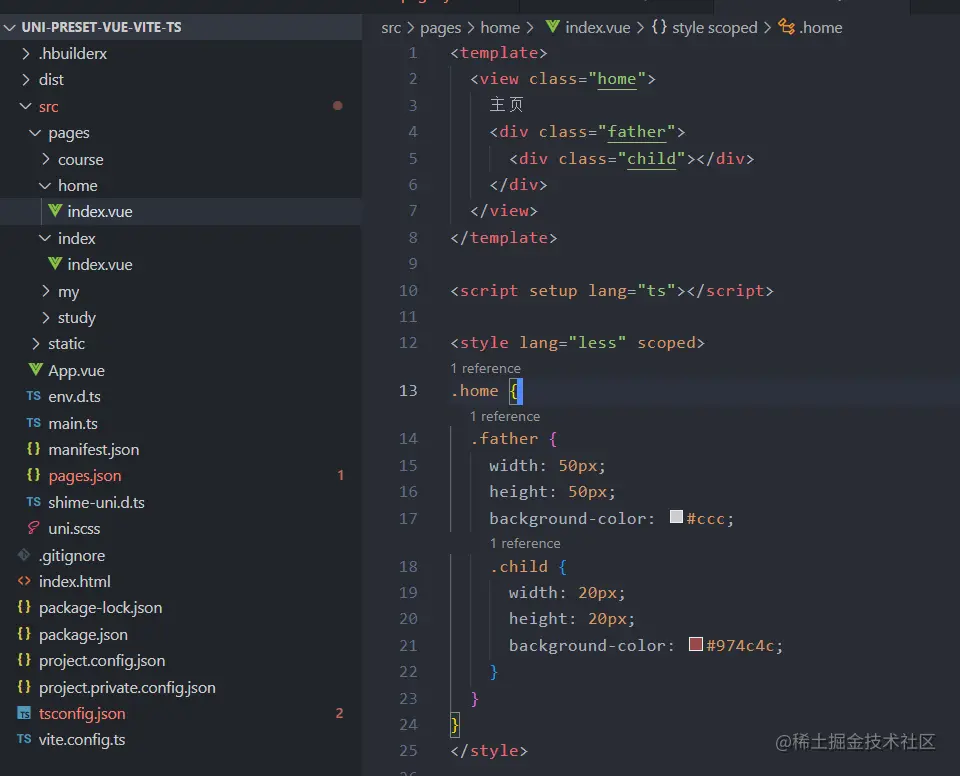Open manifest.json in the explorer
The image size is (960, 776).
click(181, 450)
